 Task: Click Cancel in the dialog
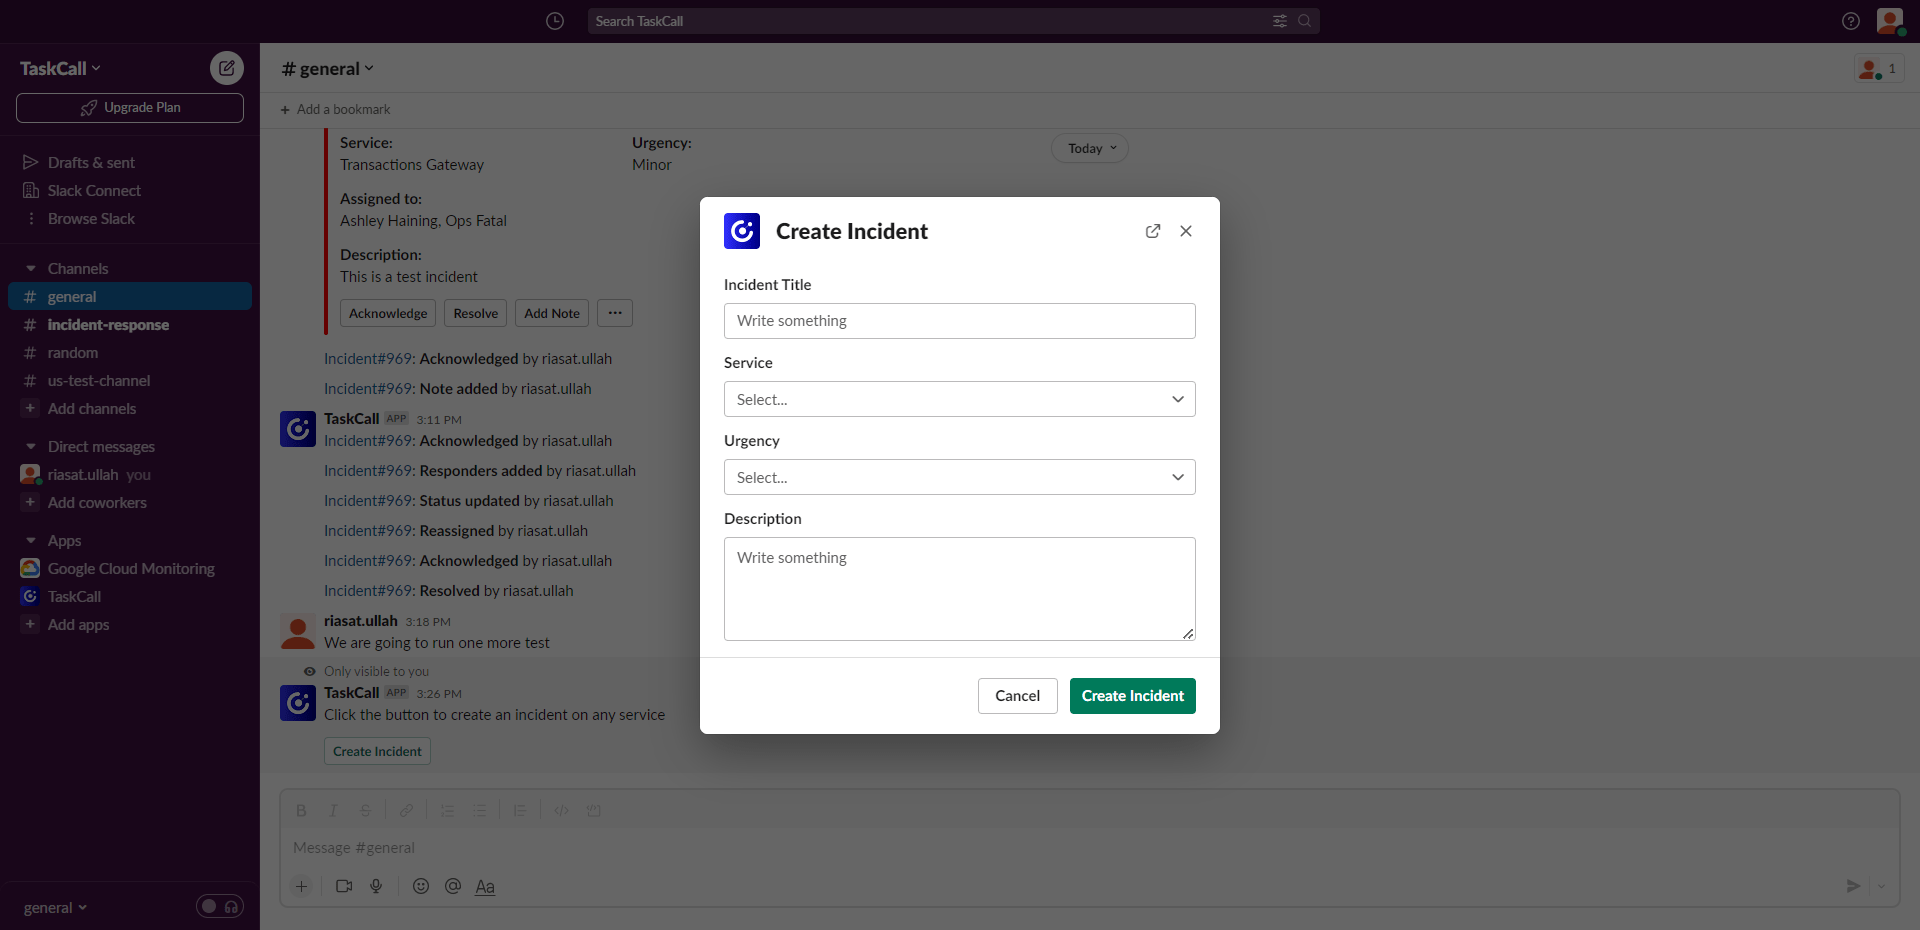coord(1017,696)
